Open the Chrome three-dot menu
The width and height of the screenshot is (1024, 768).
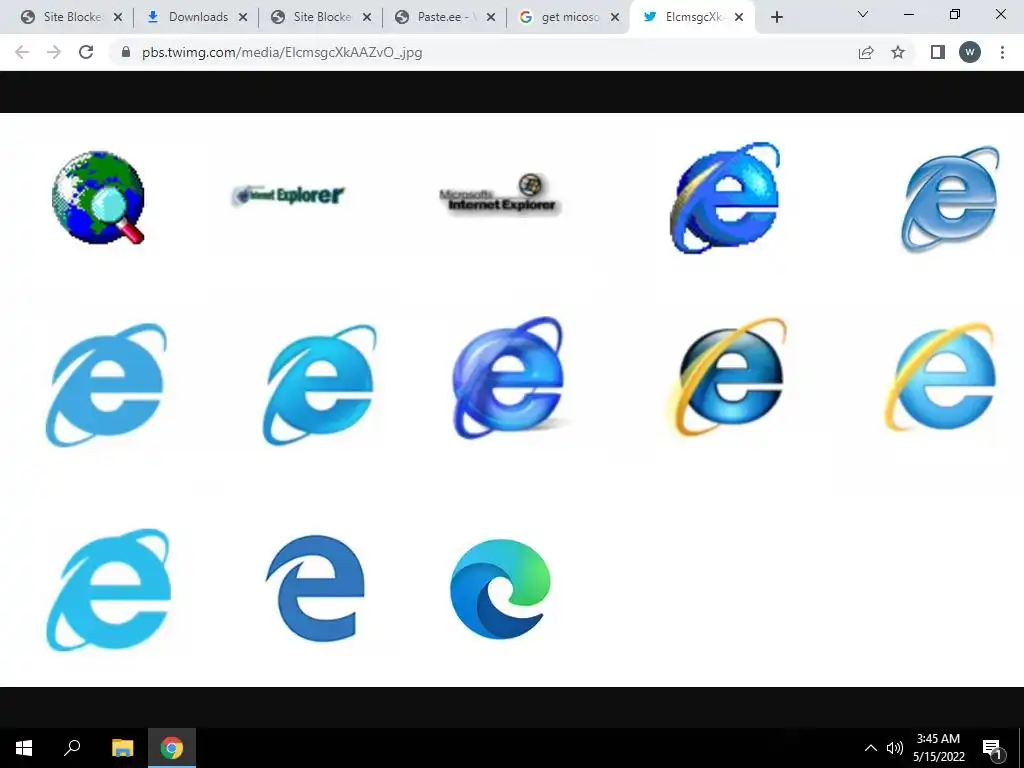coord(1002,52)
